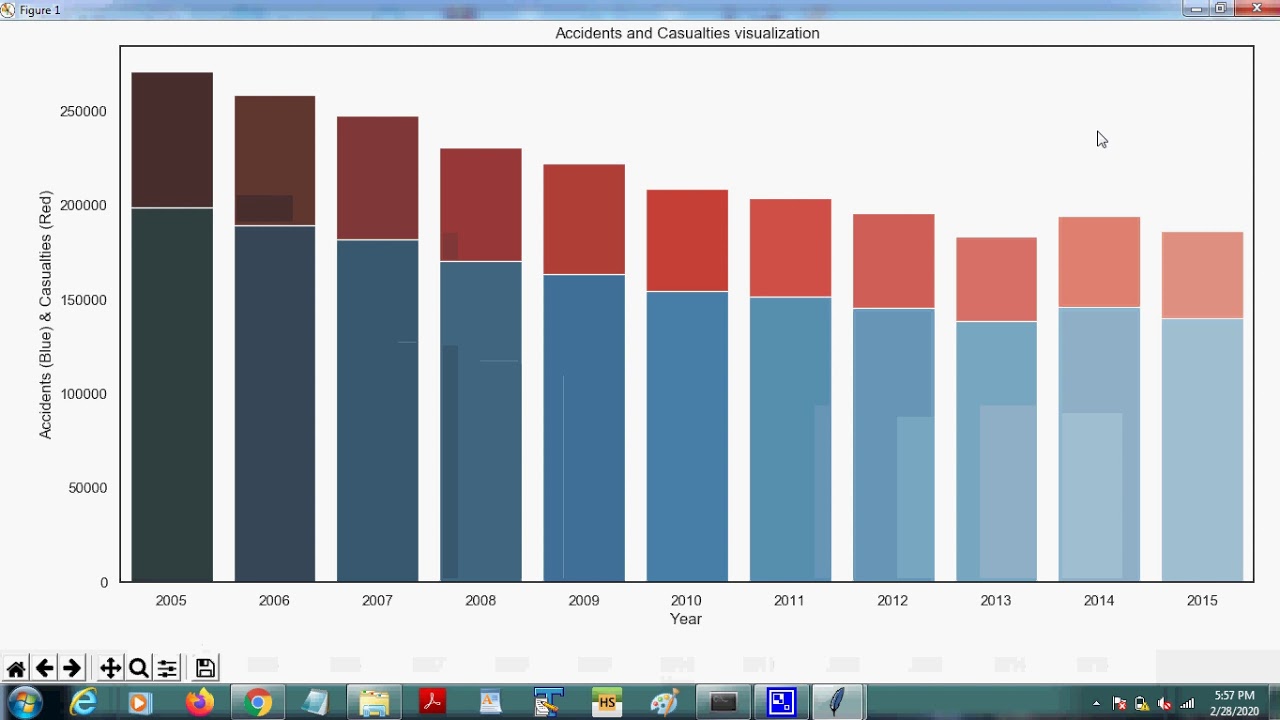Click the blue accidents bar for 2010
This screenshot has width=1280, height=720.
tap(687, 437)
